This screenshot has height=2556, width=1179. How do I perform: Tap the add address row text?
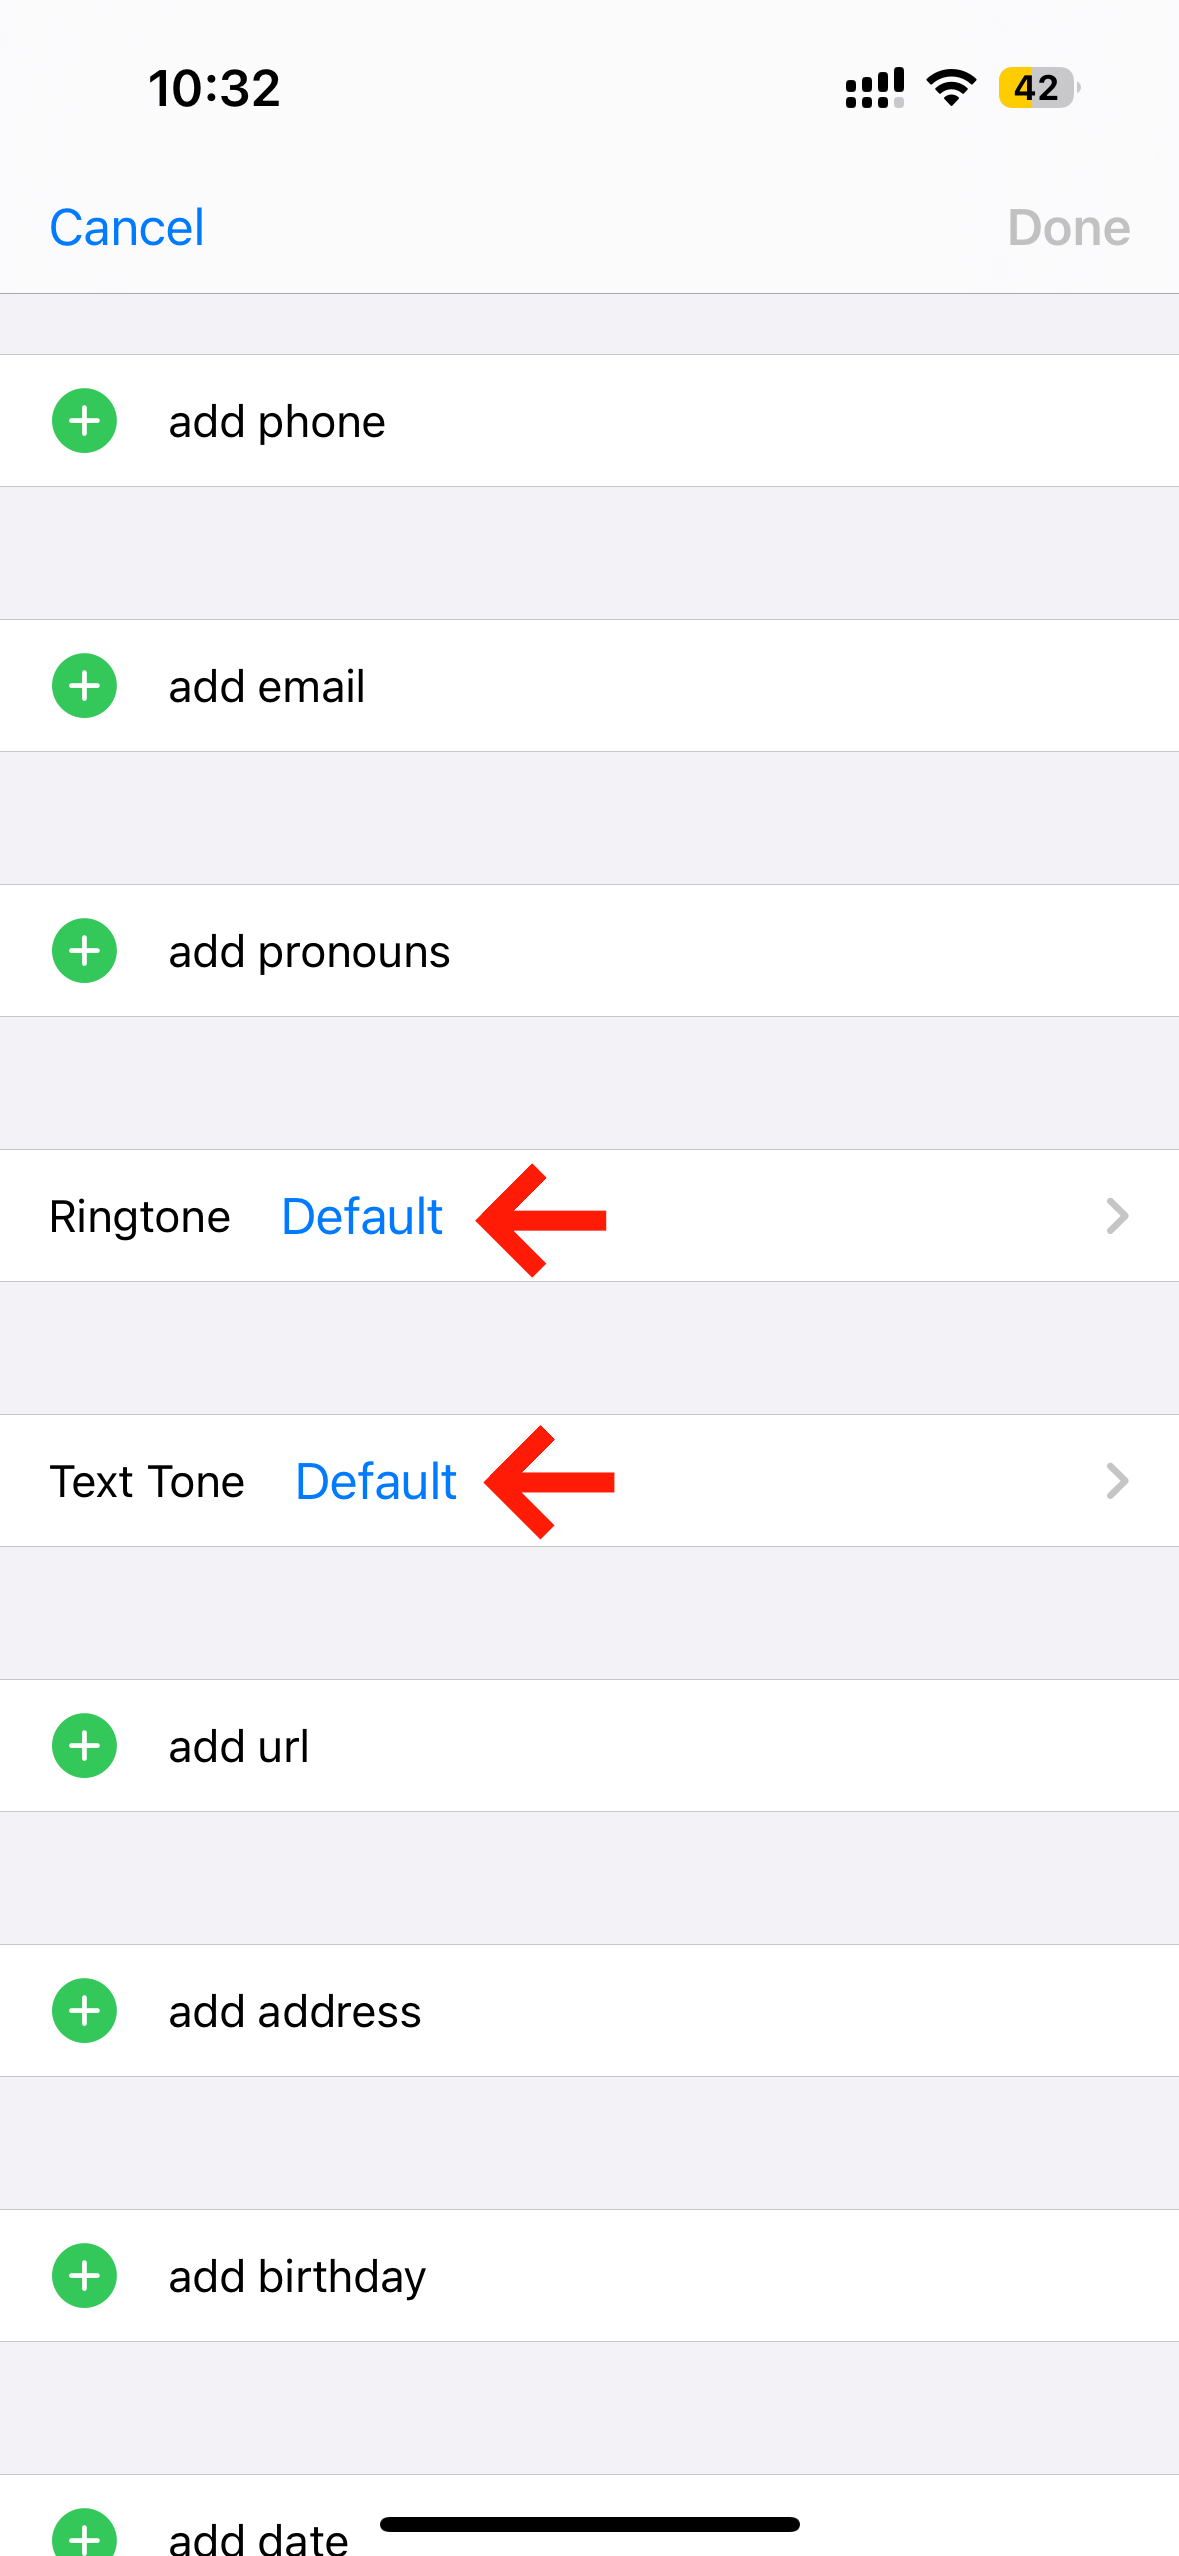(295, 2012)
